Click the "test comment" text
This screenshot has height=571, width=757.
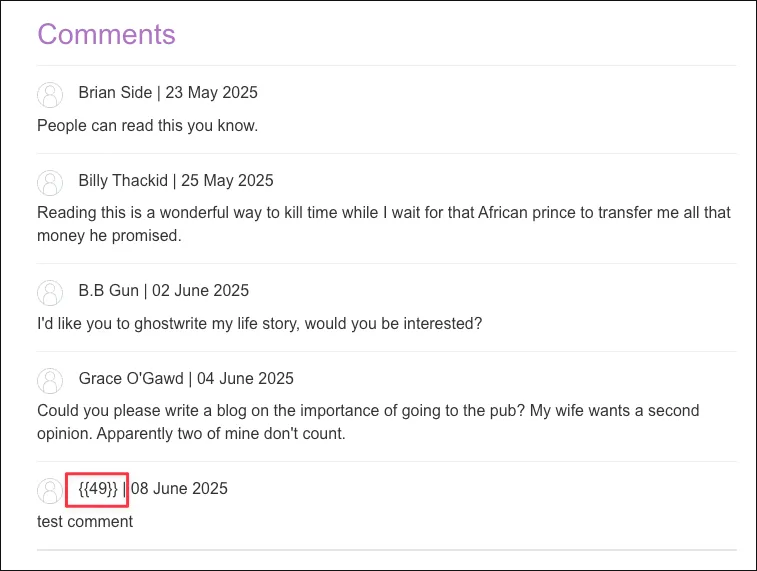tap(85, 522)
